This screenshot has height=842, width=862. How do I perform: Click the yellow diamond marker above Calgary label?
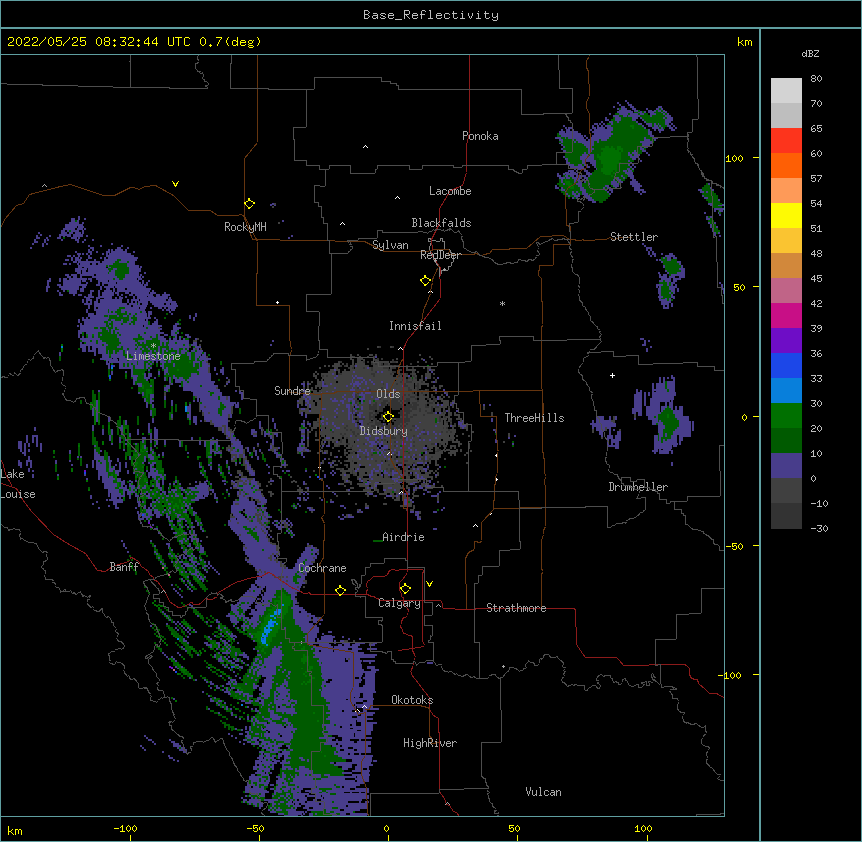point(405,589)
